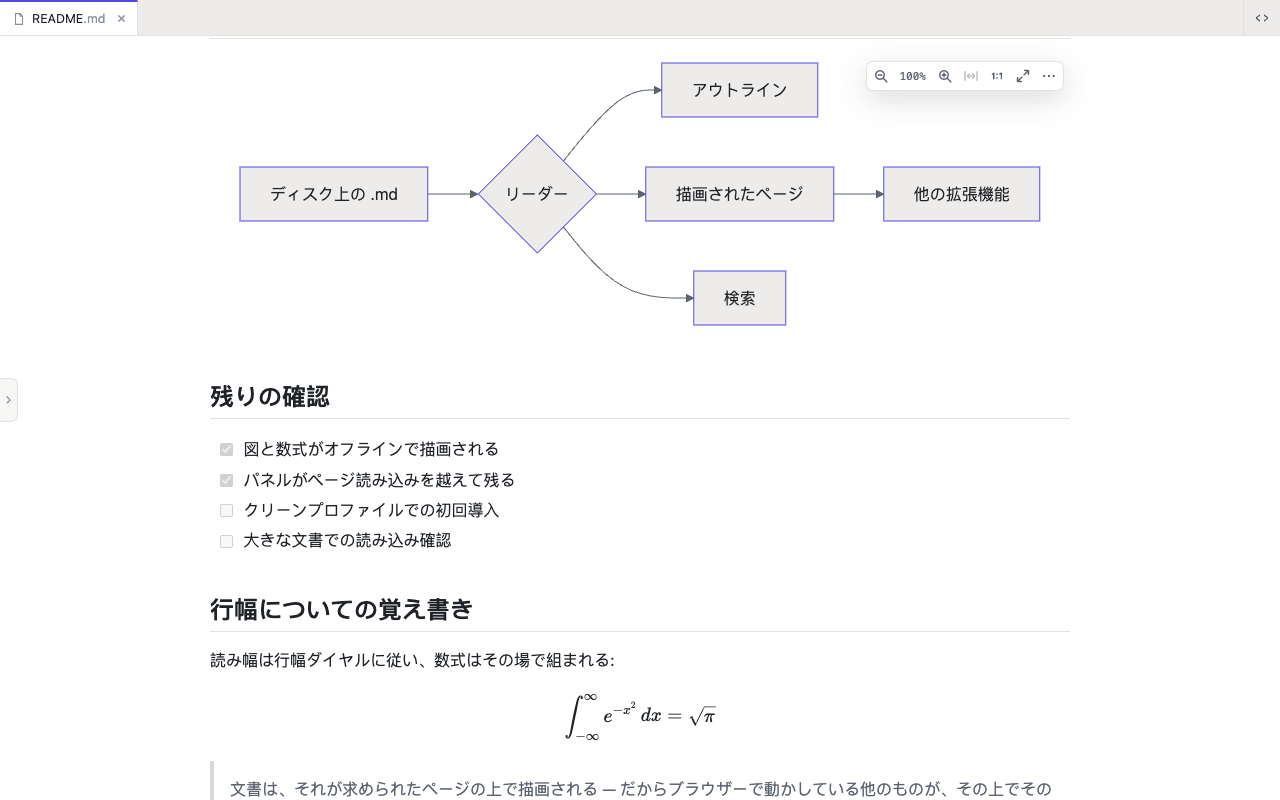Toggle source code view
This screenshot has height=800, width=1280.
[x=1262, y=18]
